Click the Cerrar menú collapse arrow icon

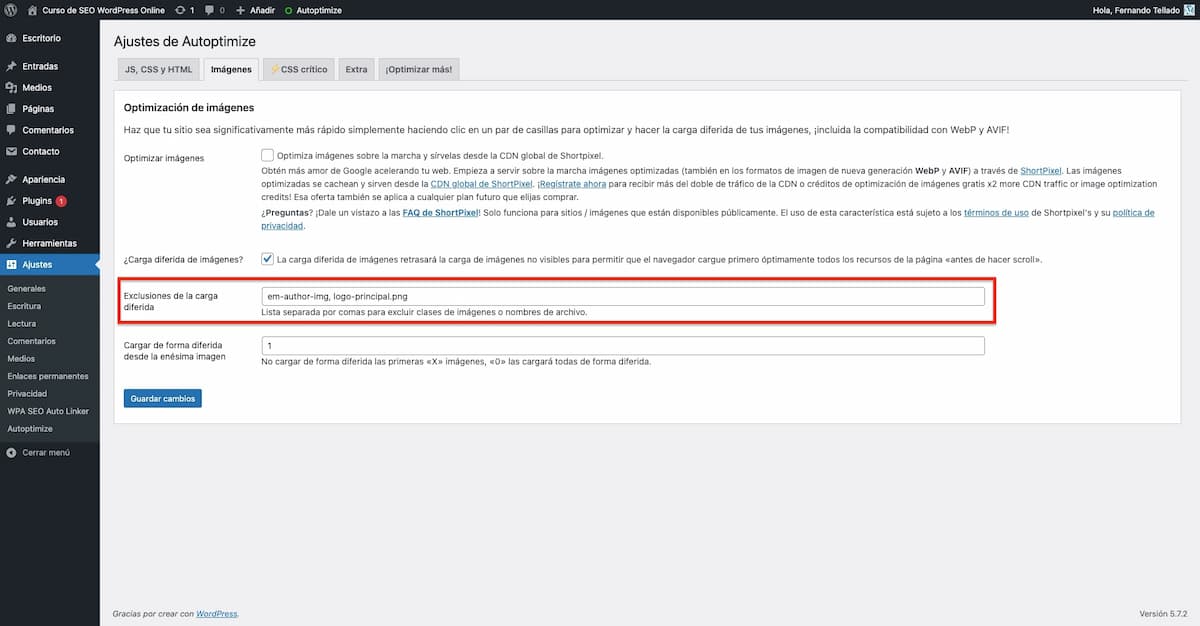[x=11, y=452]
